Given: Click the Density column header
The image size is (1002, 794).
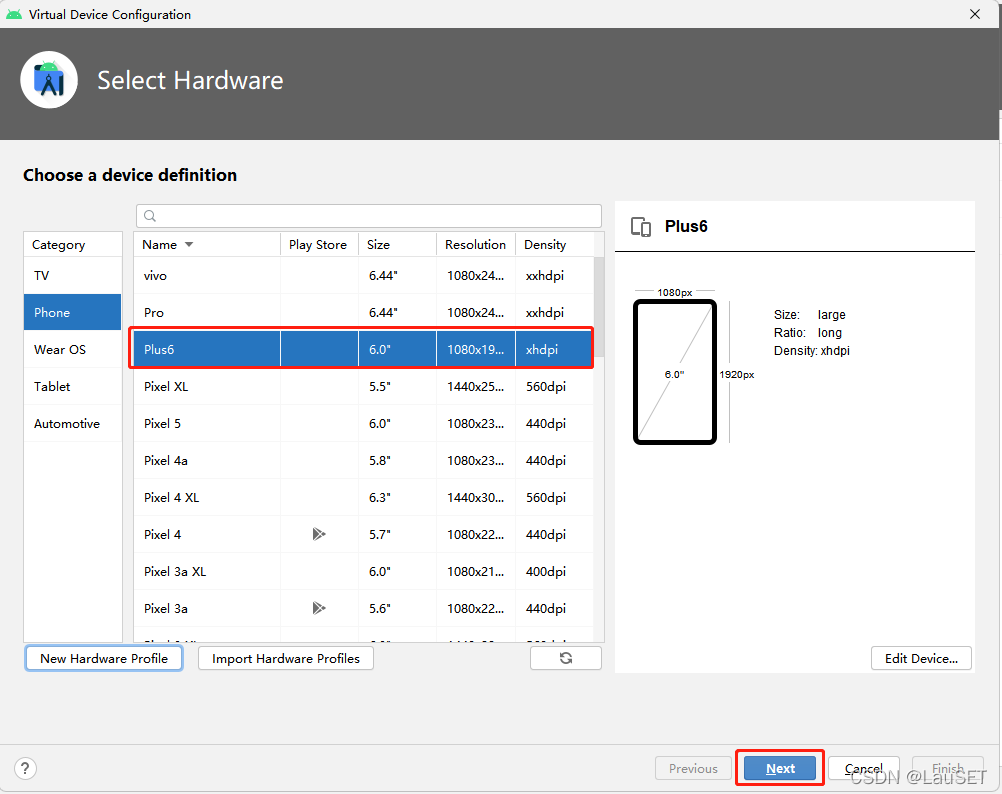Looking at the screenshot, I should click(x=554, y=245).
